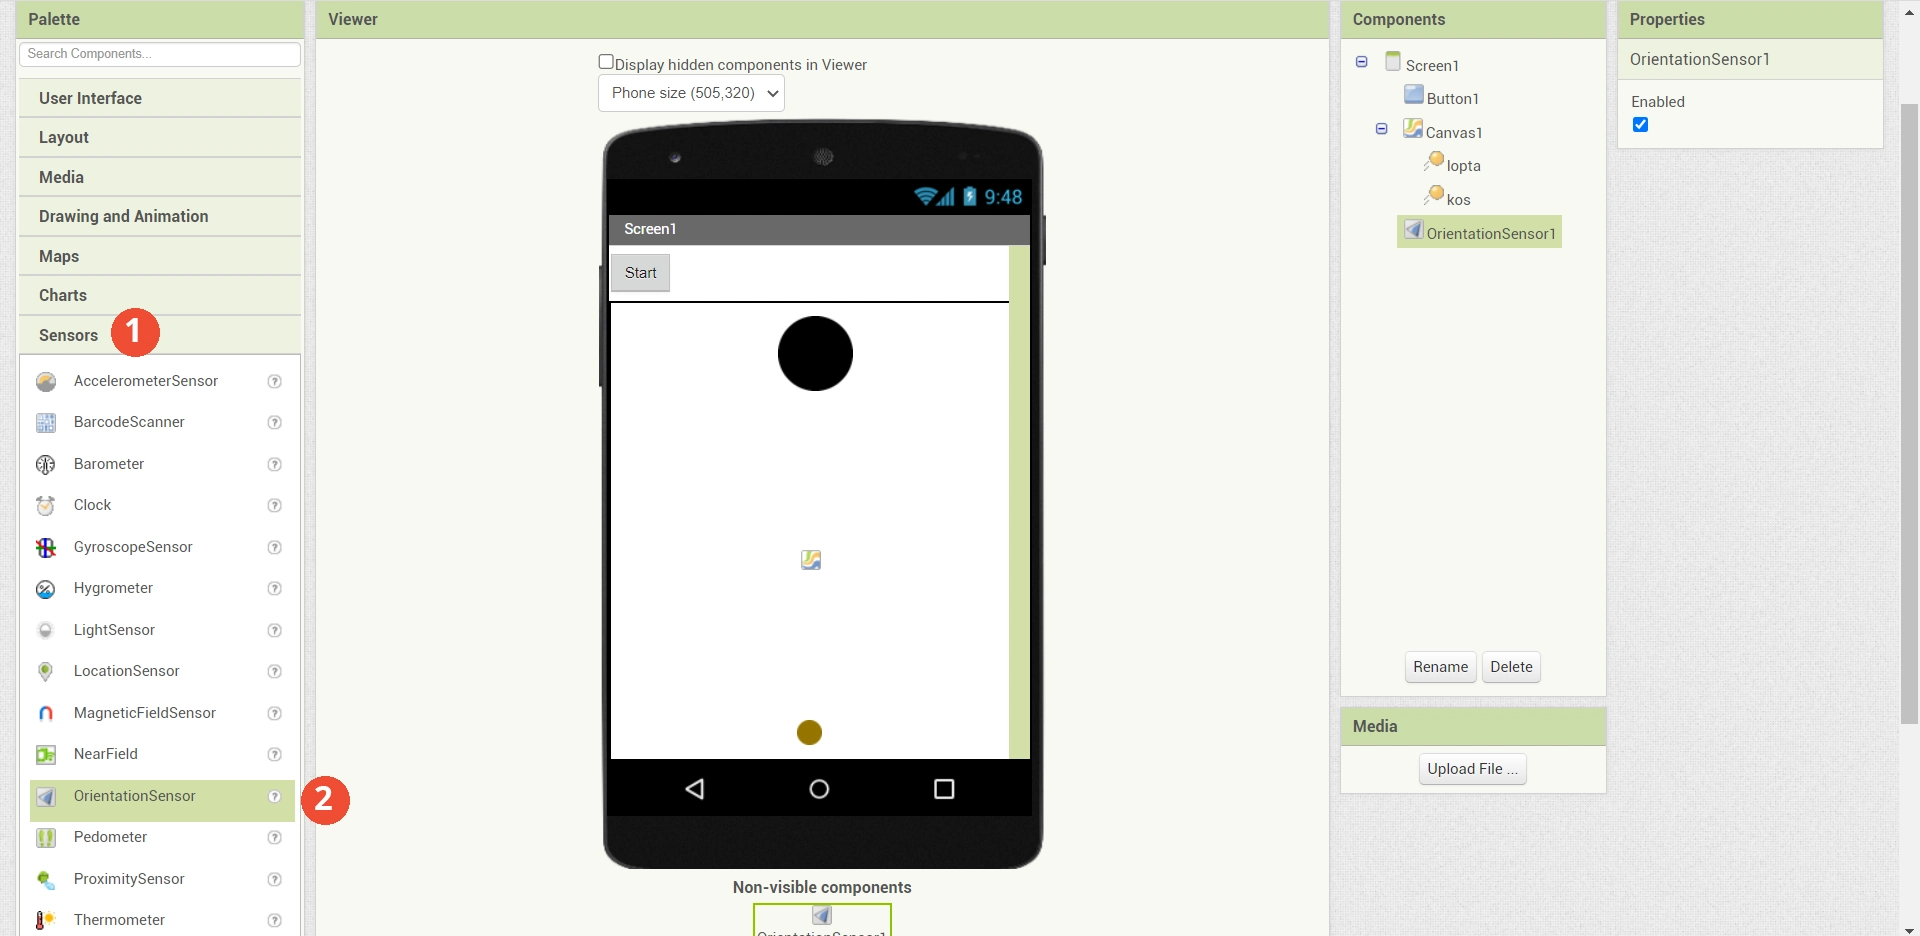Screen dimensions: 1920x936
Task: Open help for GyroscopeSensor
Action: click(275, 548)
